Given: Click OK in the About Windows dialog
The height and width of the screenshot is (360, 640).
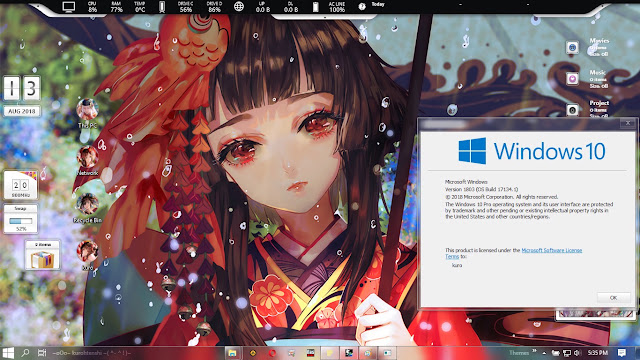Looking at the screenshot, I should coord(613,298).
